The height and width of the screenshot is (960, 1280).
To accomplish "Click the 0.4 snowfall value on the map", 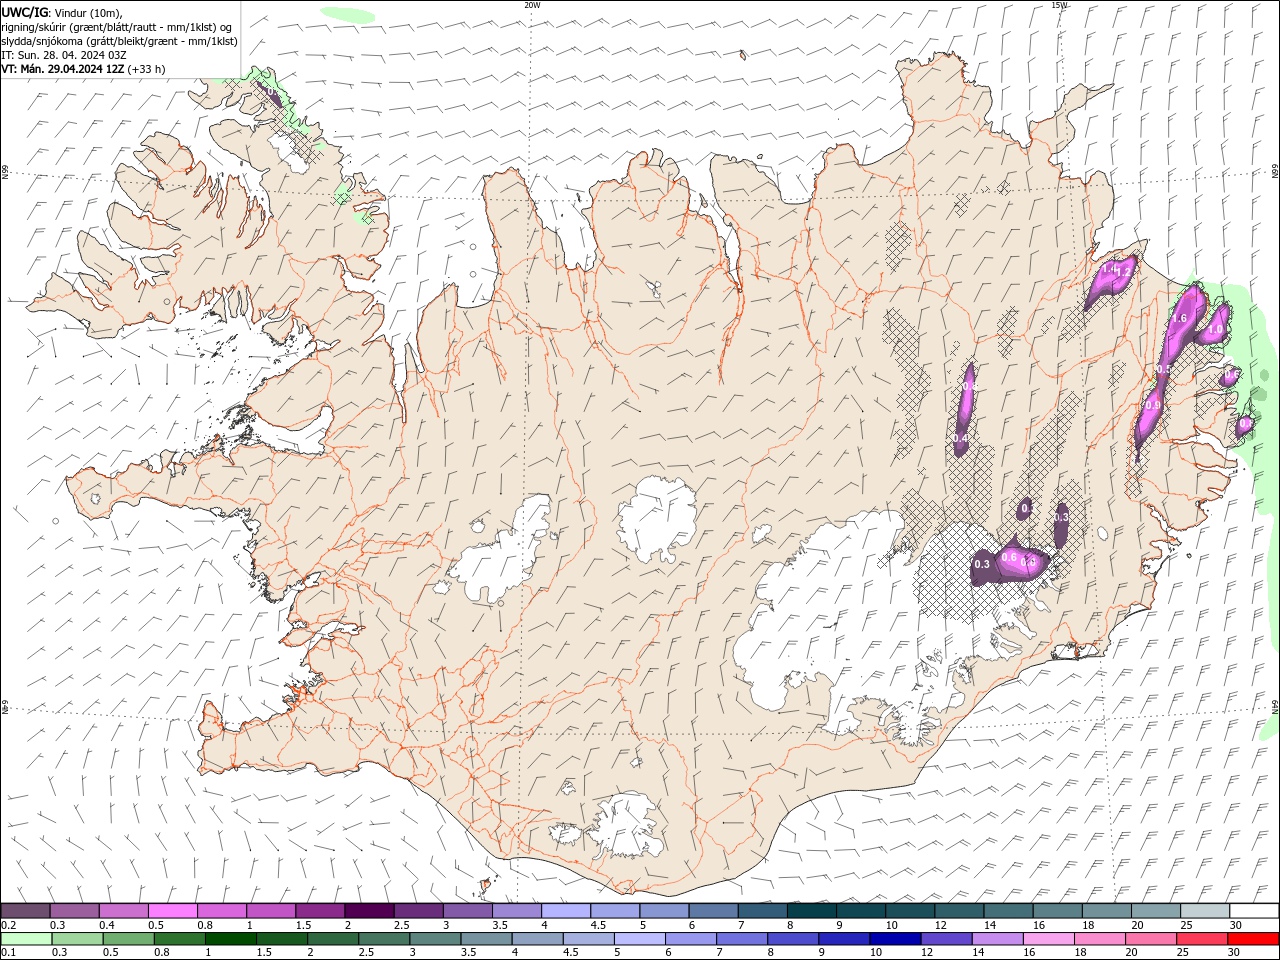I will click(960, 439).
